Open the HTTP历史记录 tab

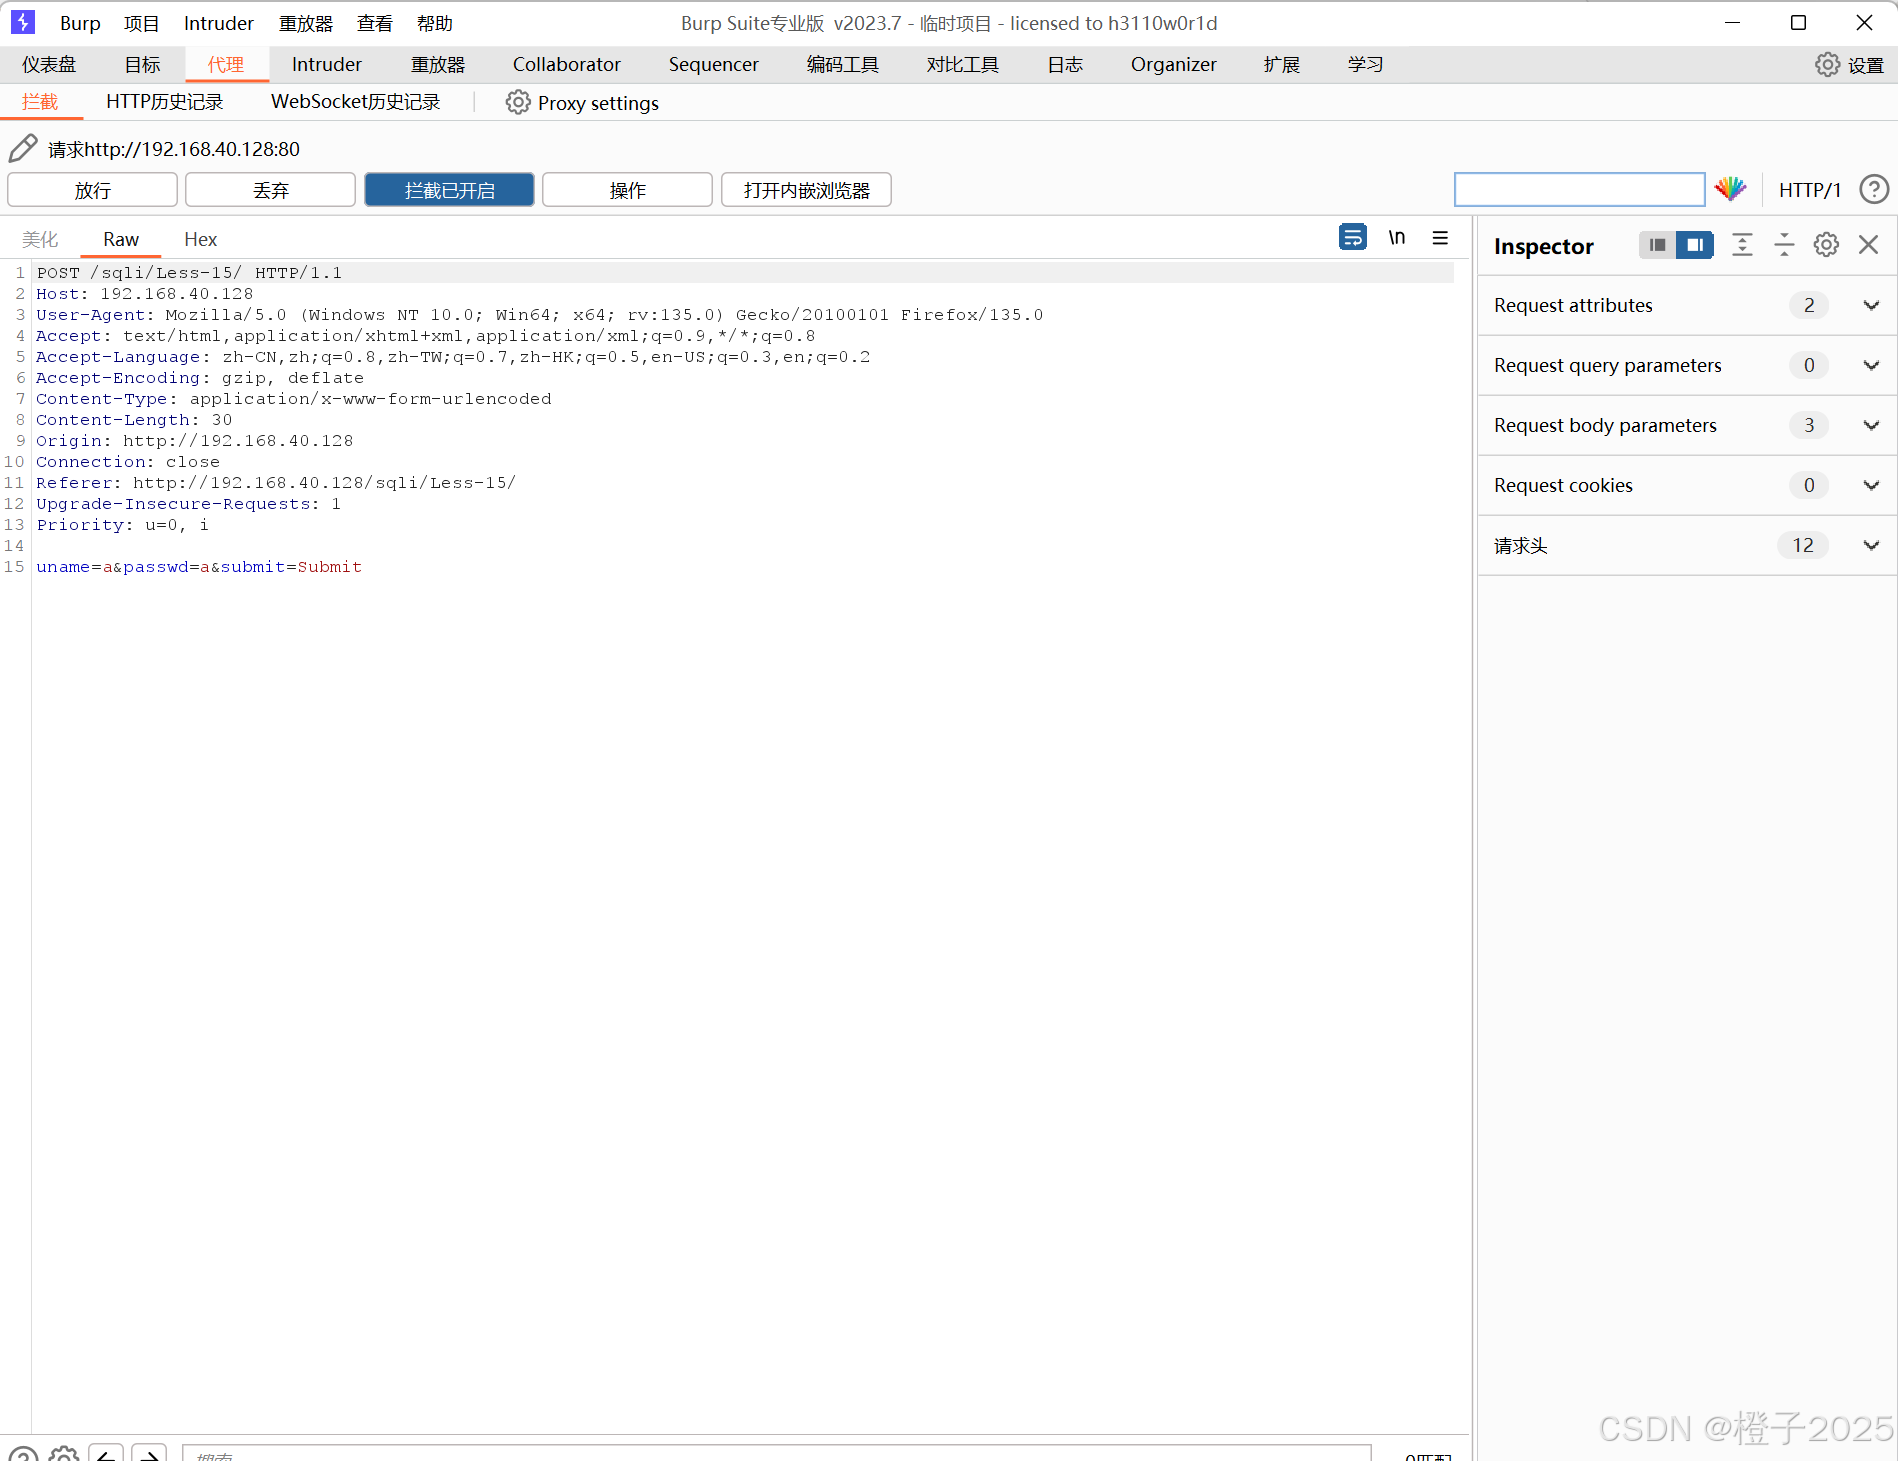[164, 101]
